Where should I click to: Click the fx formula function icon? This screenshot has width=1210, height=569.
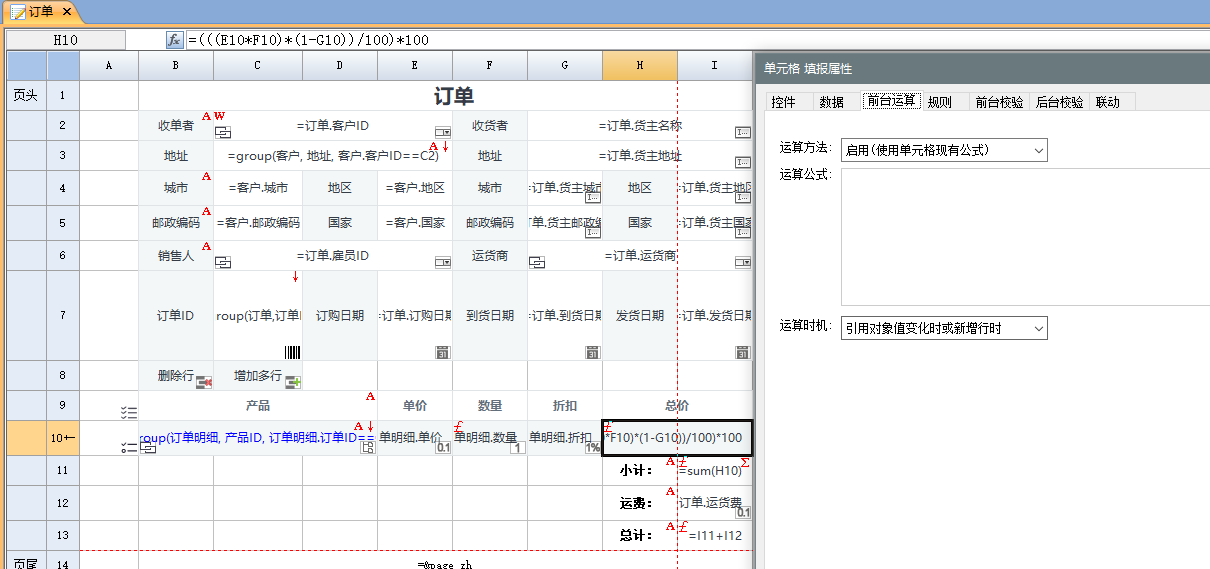174,40
